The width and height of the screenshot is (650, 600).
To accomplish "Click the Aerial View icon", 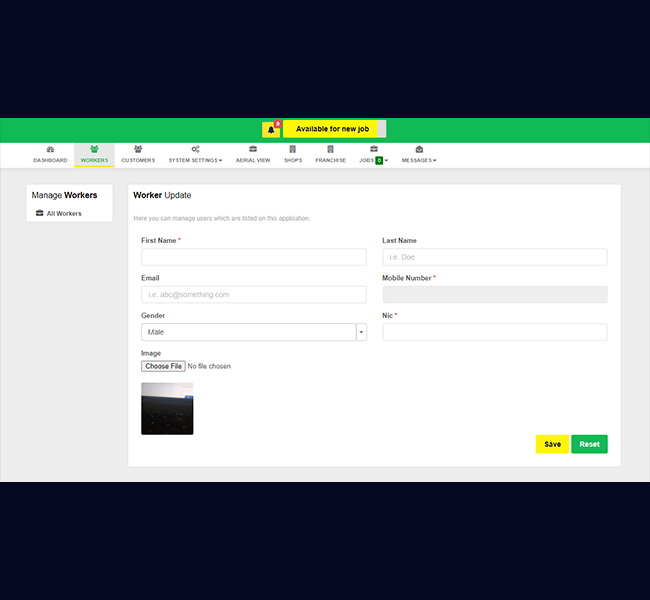I will coord(253,149).
